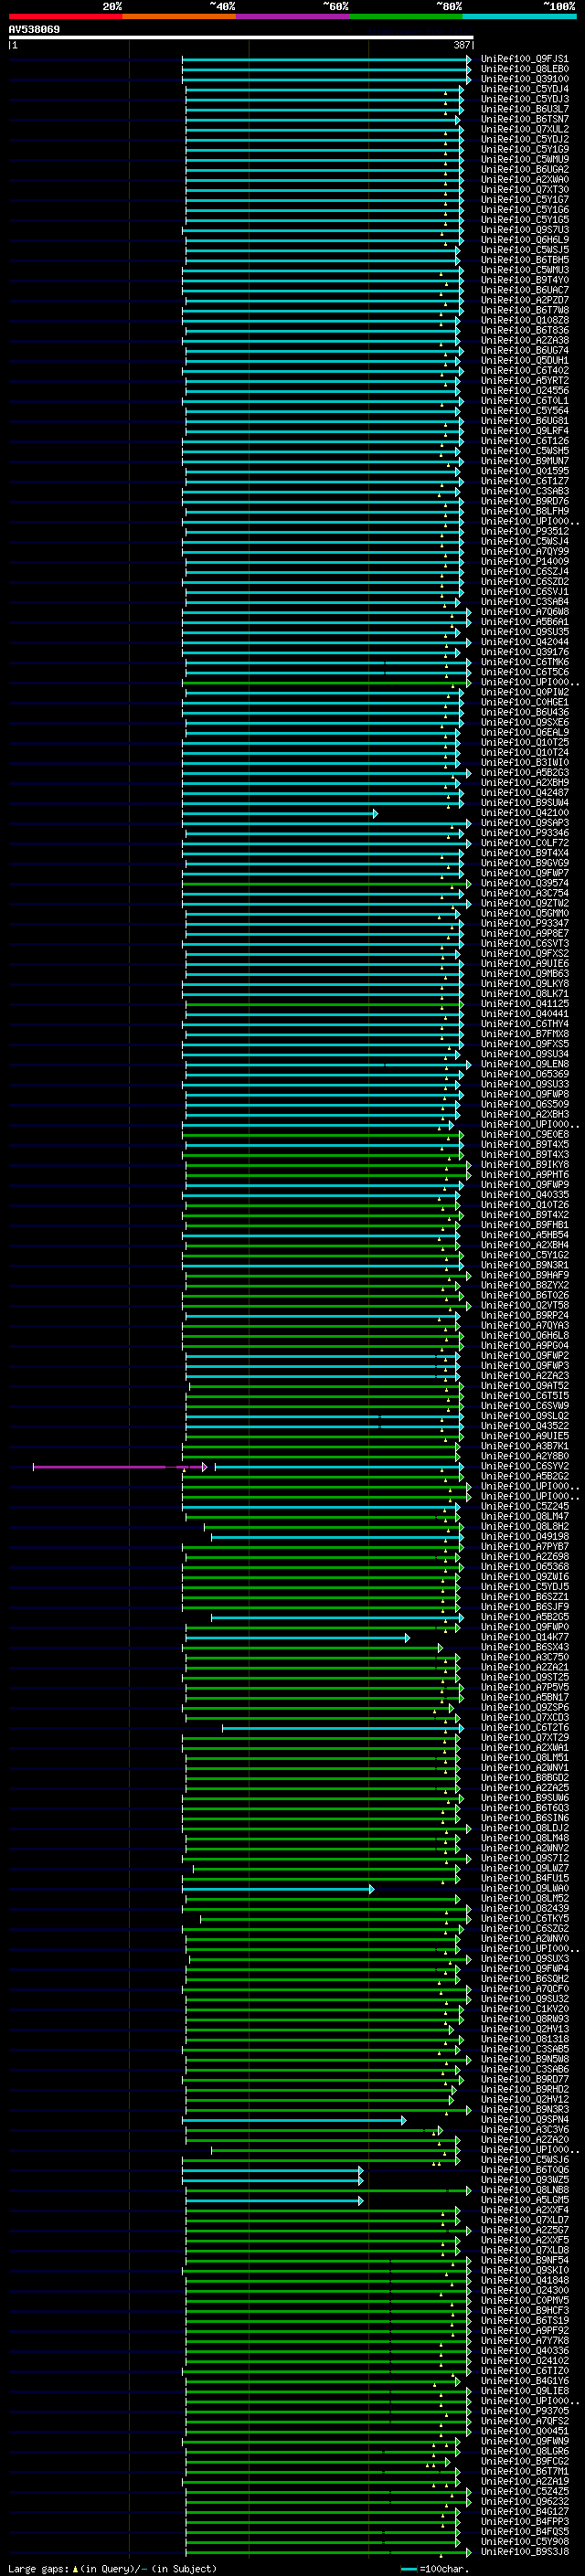Screen dimensions: 585x2576
Task: Open hit UniRef100_C5YDJ4
Action: pos(524,89)
